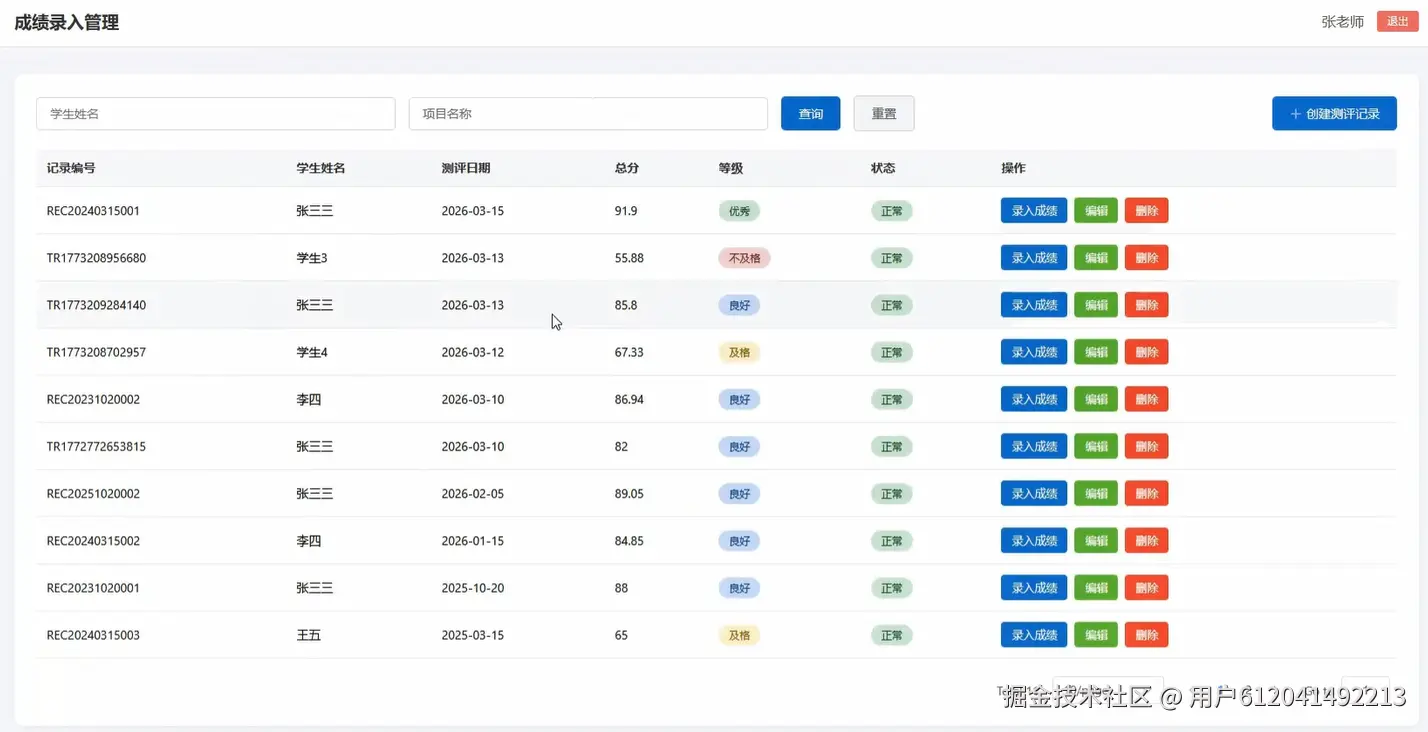This screenshot has width=1428, height=732.
Task: Click the date 2026-03-15
Action: click(x=473, y=211)
